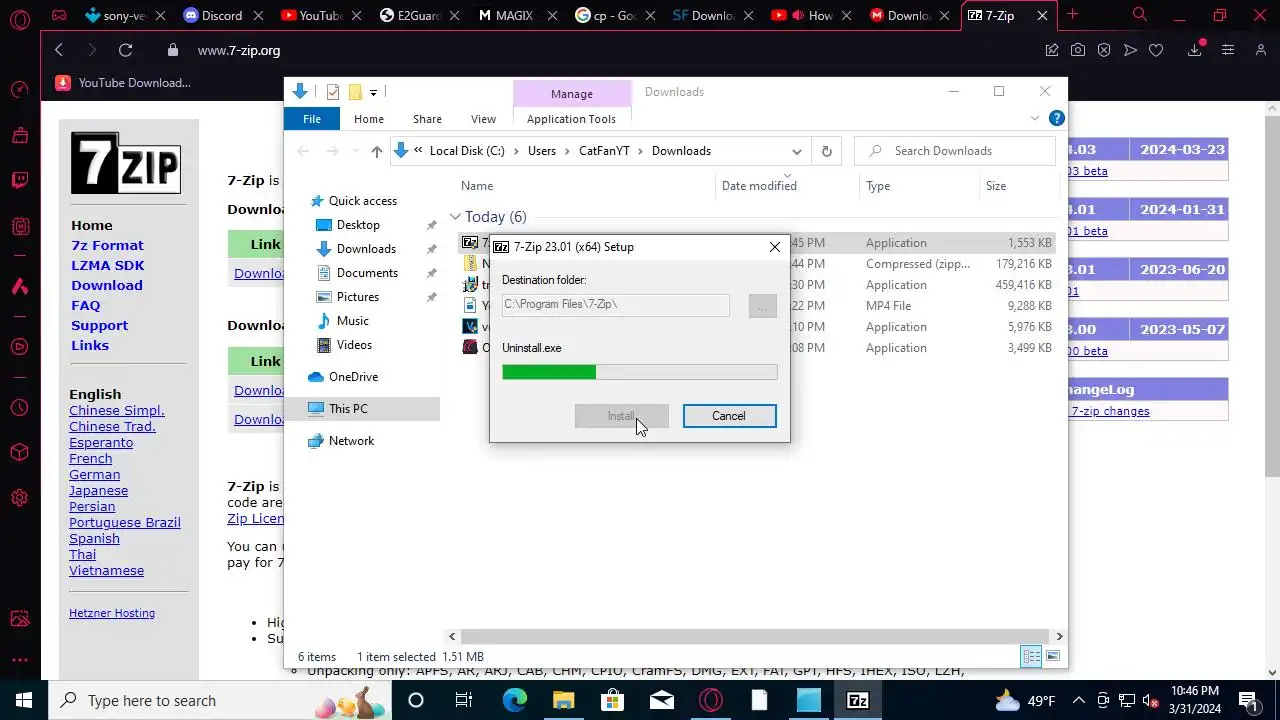Open Share ribbon tab in Explorer
The height and width of the screenshot is (720, 1280).
pyautogui.click(x=427, y=119)
